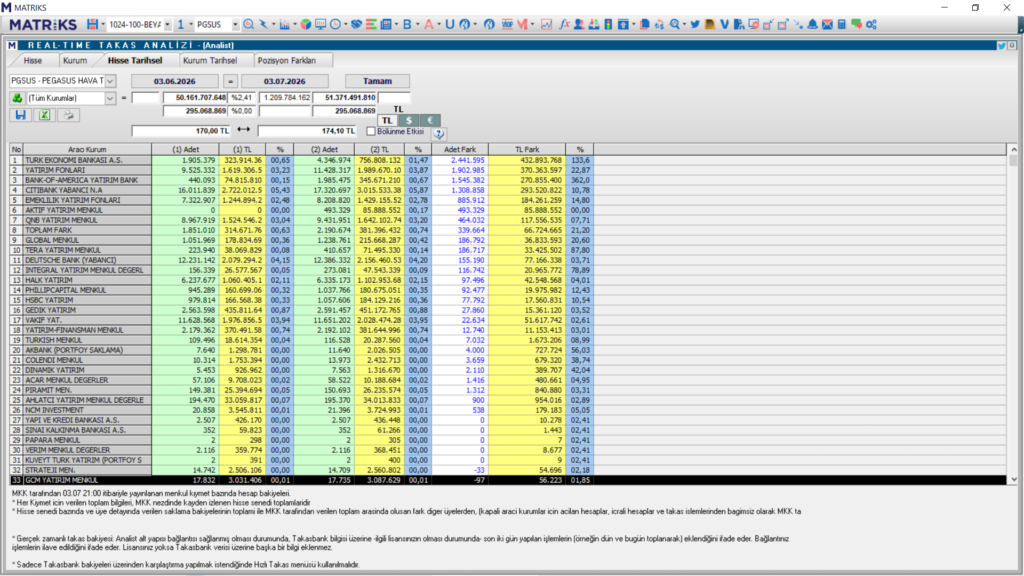Click the Twitter icon in panel title bar

coord(1001,46)
